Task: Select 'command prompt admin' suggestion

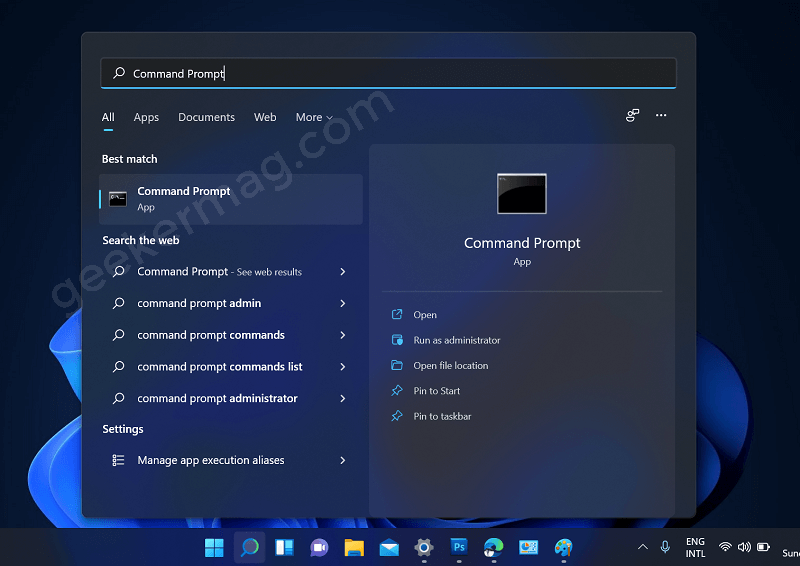Action: coord(199,303)
